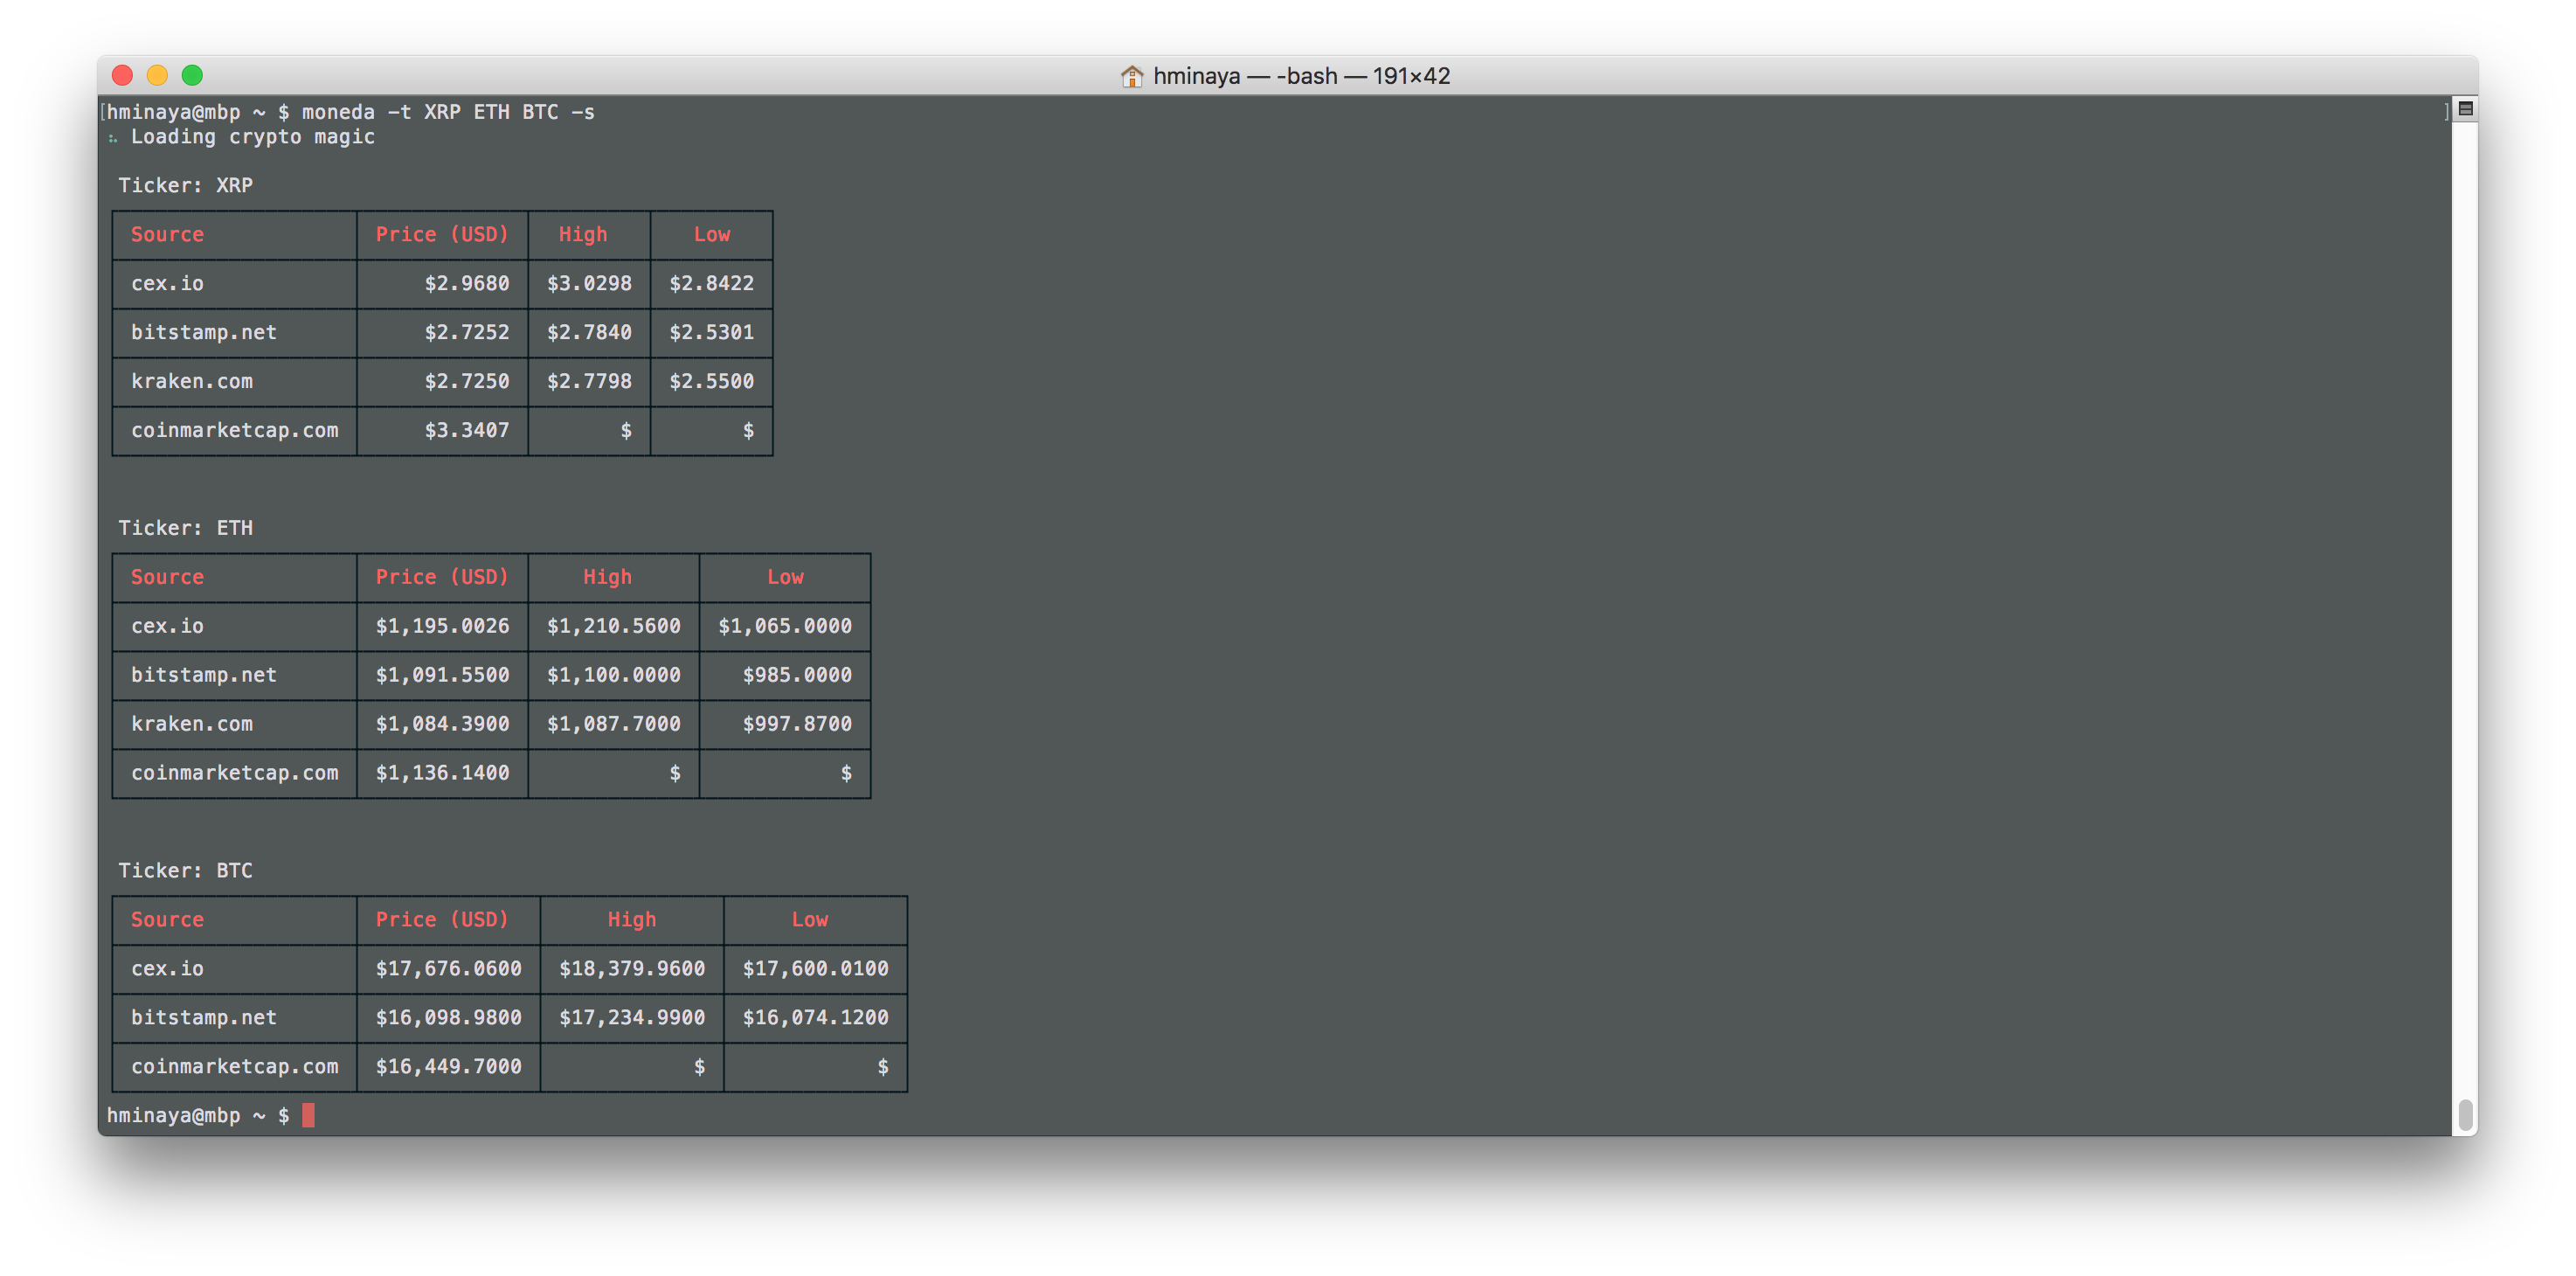
Task: Click window title 'hminaya — -bash — 191×42'
Action: (x=1300, y=76)
